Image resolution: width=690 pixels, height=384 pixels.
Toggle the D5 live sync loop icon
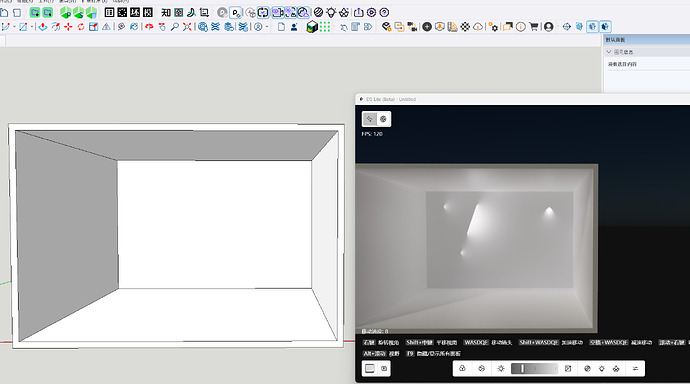pyautogui.click(x=263, y=12)
